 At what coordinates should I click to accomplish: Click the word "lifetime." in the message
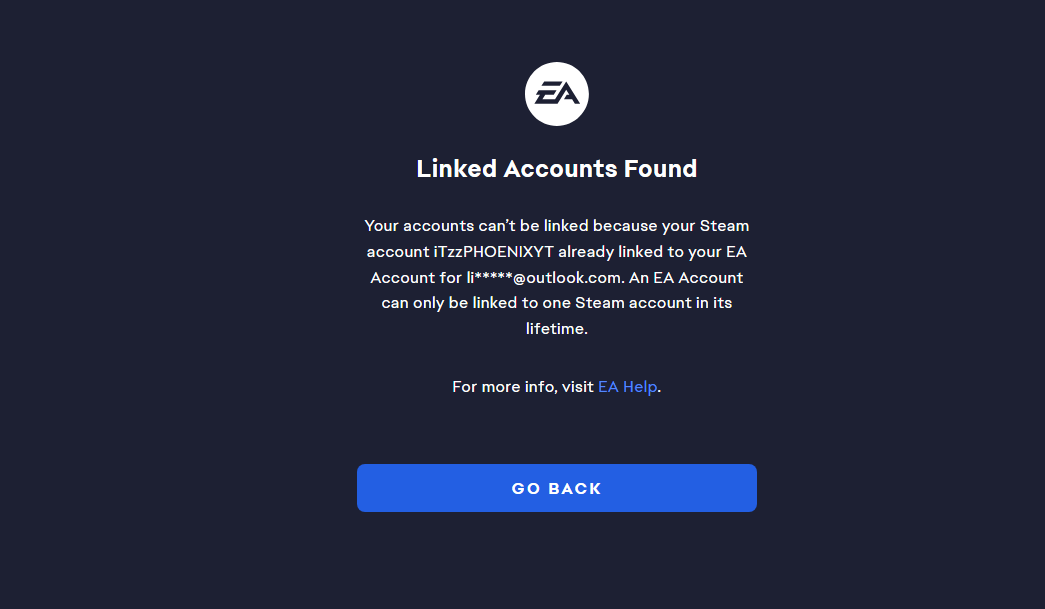[x=556, y=328]
